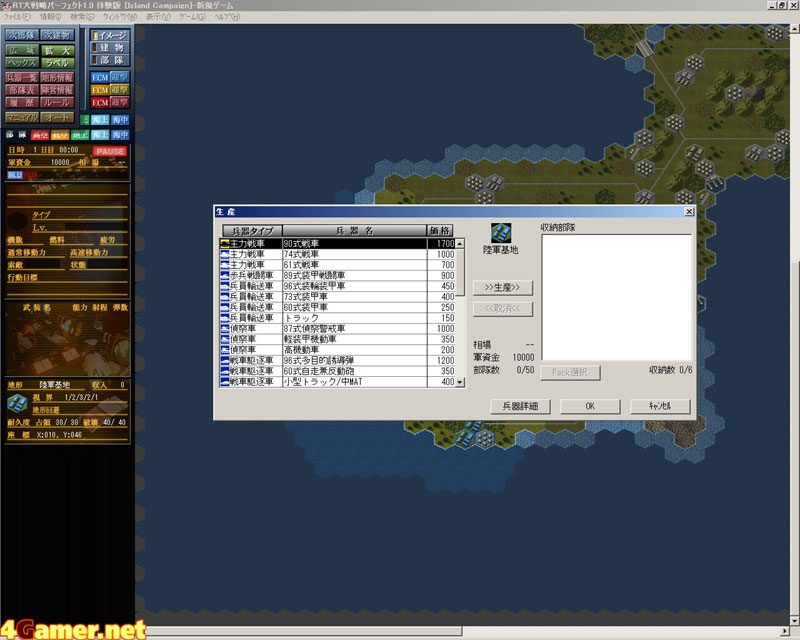This screenshot has width=800, height=640.
Task: Toggle 海中 filter in the 部隊 row
Action: (120, 135)
